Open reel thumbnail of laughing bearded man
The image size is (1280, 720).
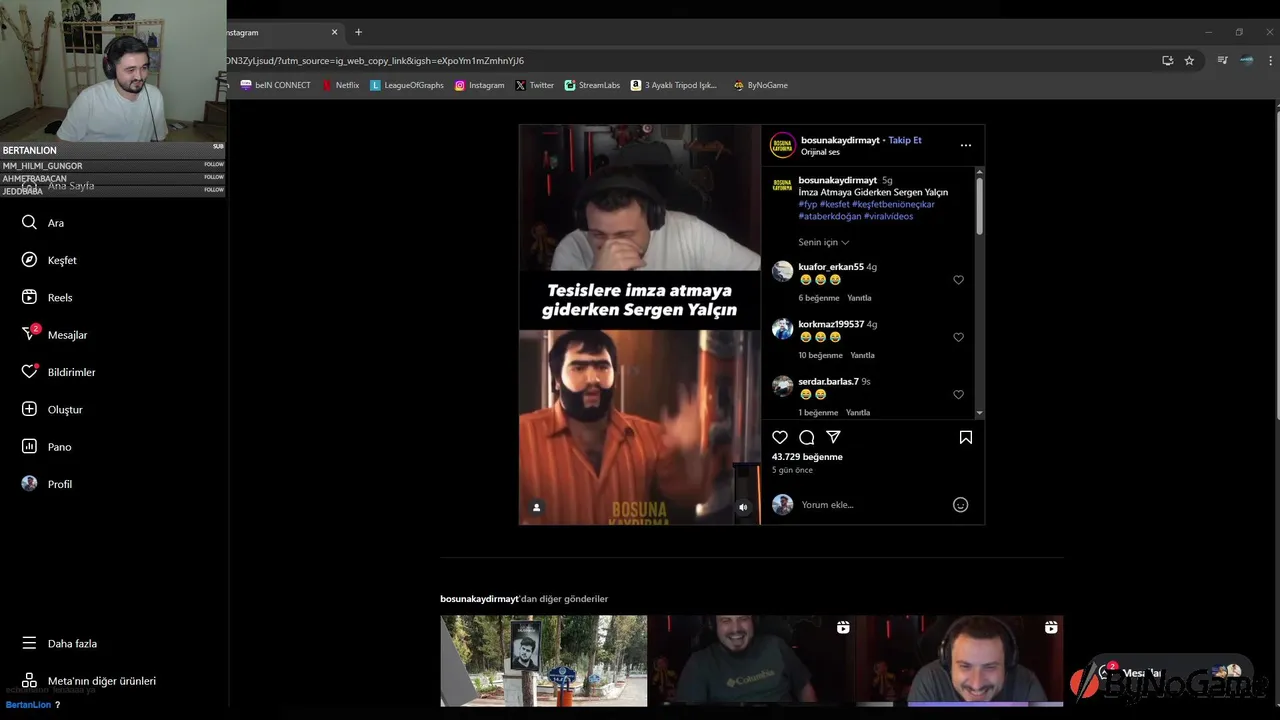click(960, 661)
